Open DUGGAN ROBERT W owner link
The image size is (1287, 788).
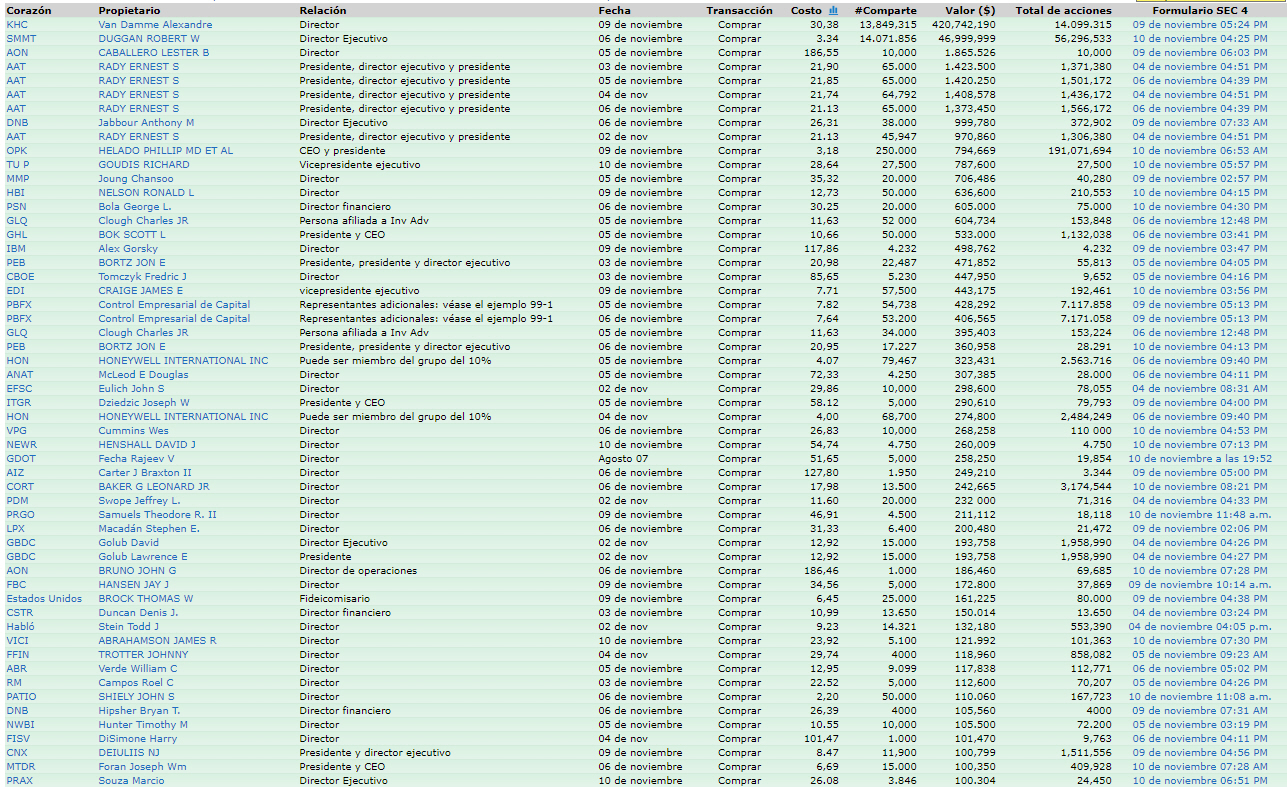tap(148, 38)
